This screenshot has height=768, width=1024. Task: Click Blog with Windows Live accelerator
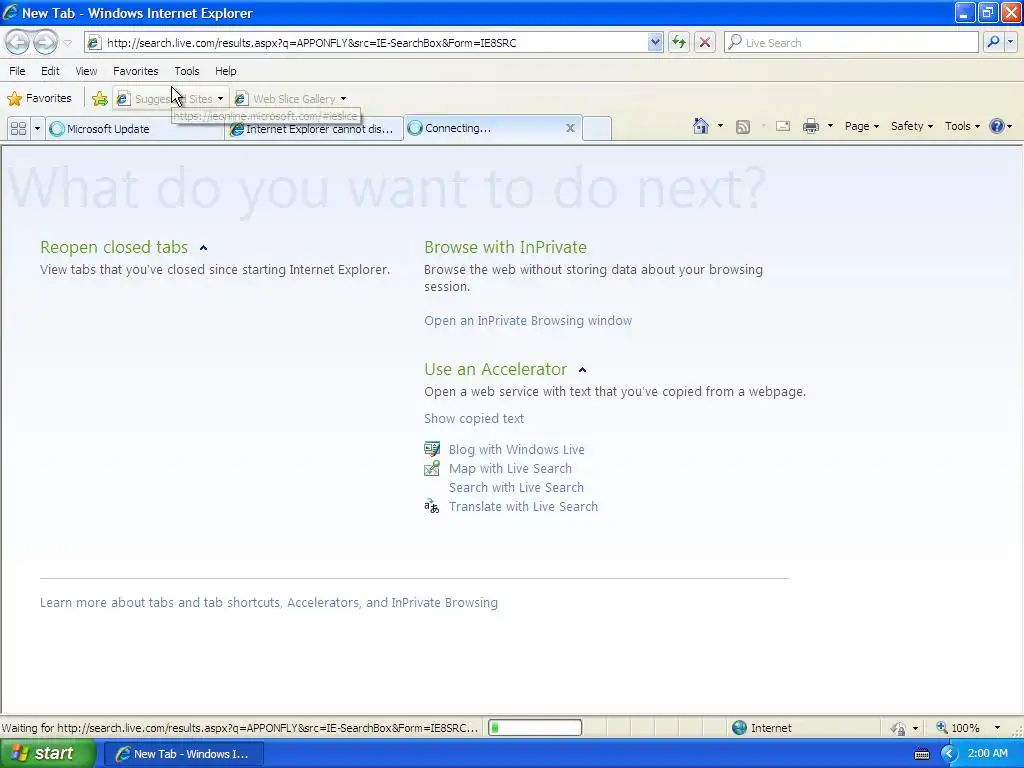coord(516,449)
